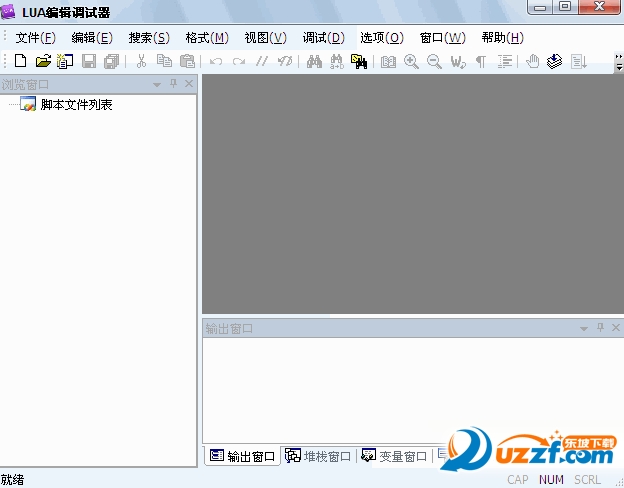Click the document with down arrow icon
This screenshot has width=624, height=488.
(x=578, y=61)
